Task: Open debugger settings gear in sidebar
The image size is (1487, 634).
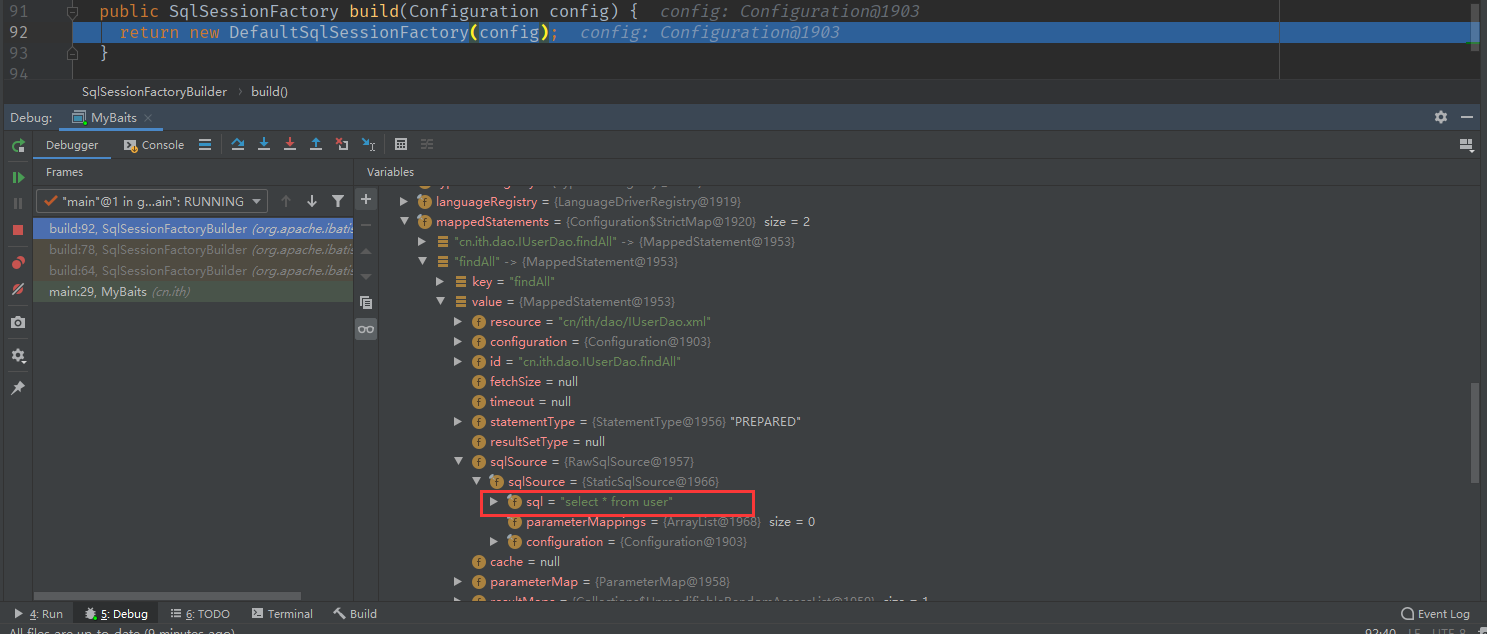Action: (x=18, y=356)
